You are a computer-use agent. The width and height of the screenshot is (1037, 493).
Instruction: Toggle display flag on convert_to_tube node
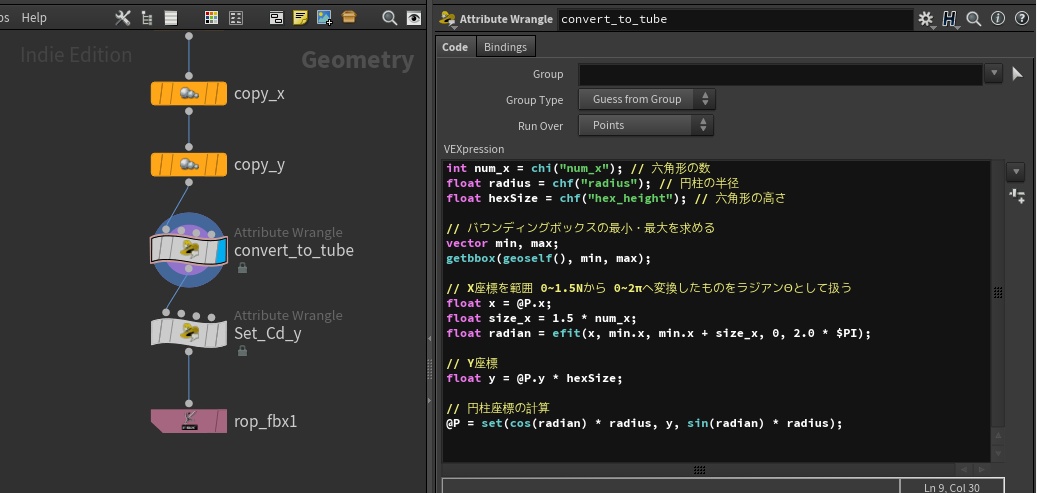pos(221,249)
